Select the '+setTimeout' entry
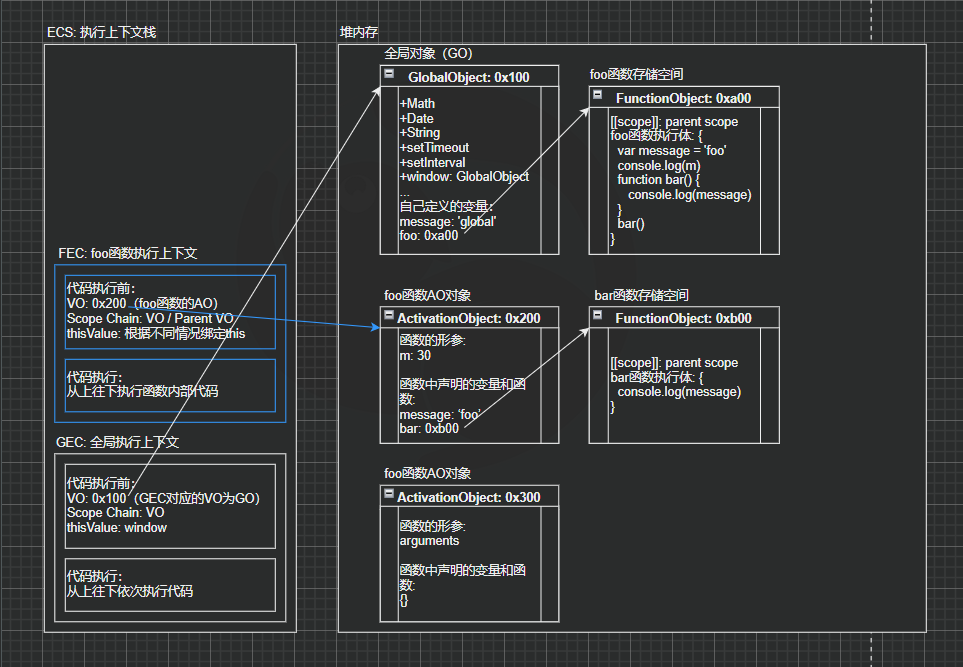Screen dimensions: 963x667 click(434, 147)
